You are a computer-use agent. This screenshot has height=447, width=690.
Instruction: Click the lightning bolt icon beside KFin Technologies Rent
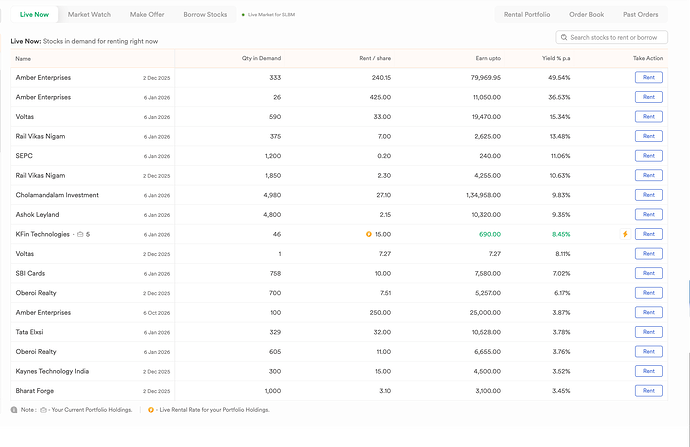(625, 234)
